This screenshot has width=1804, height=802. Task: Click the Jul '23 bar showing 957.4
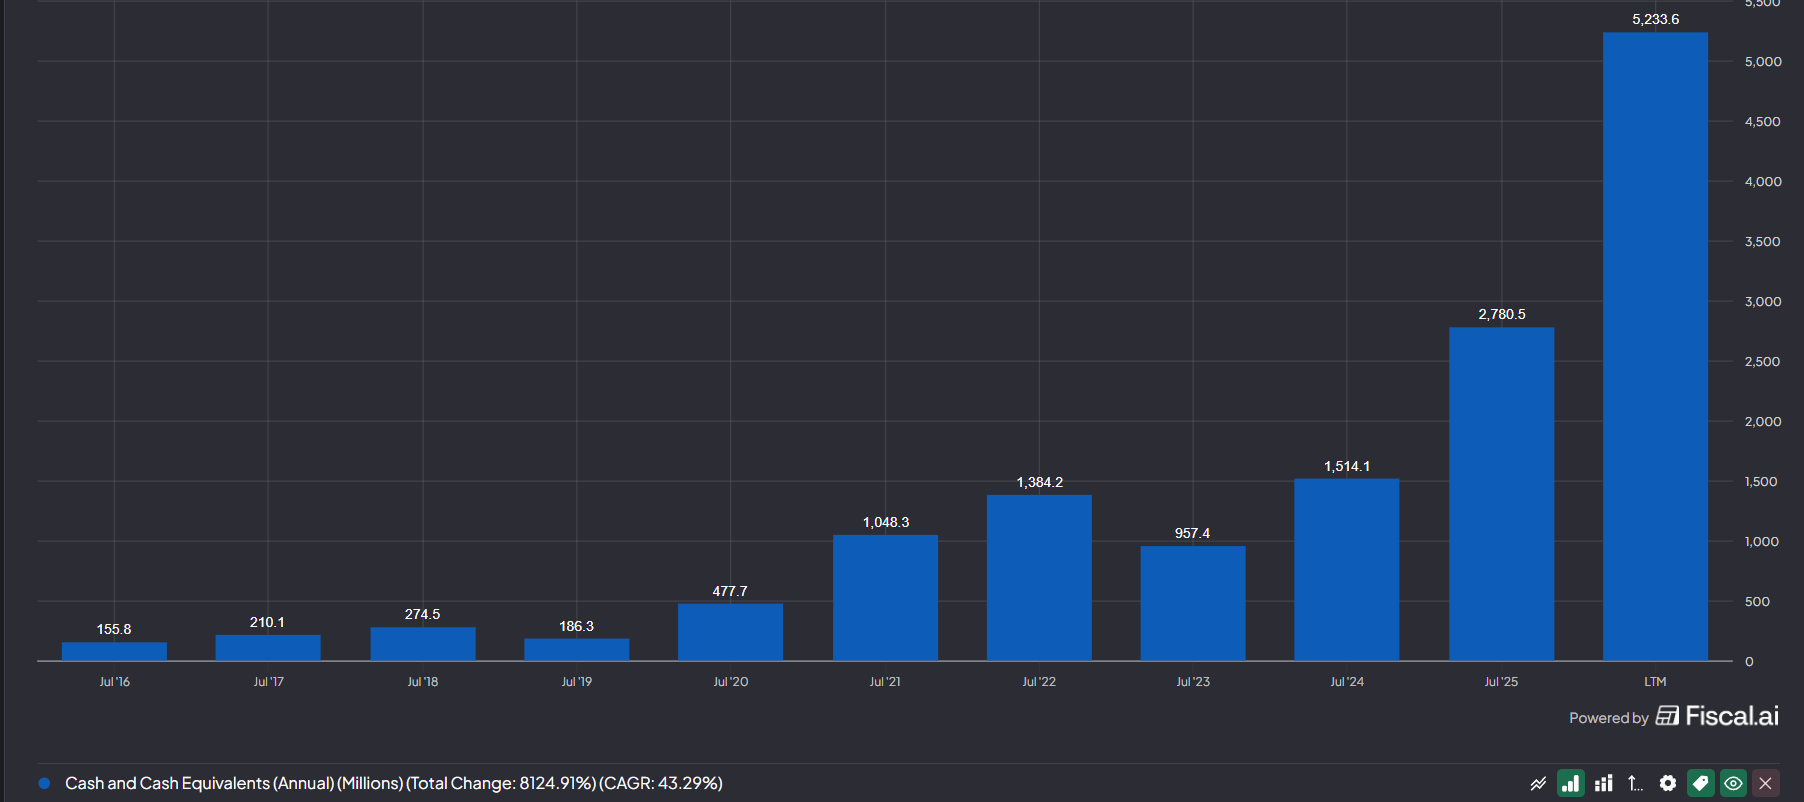coord(1193,603)
